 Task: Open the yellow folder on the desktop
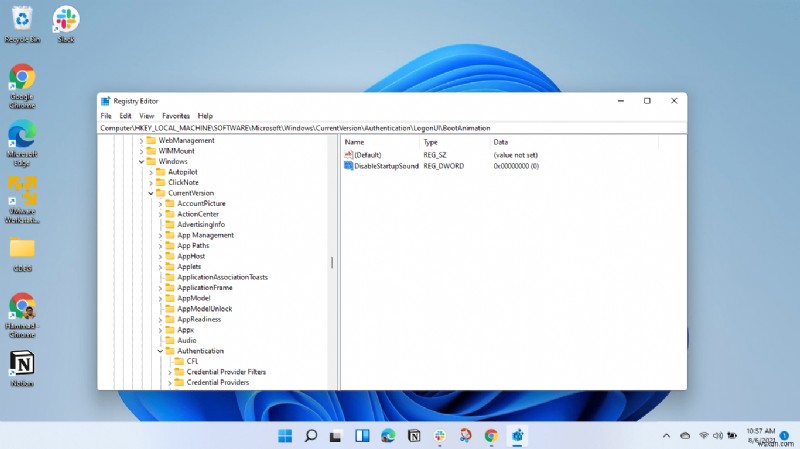click(x=22, y=254)
